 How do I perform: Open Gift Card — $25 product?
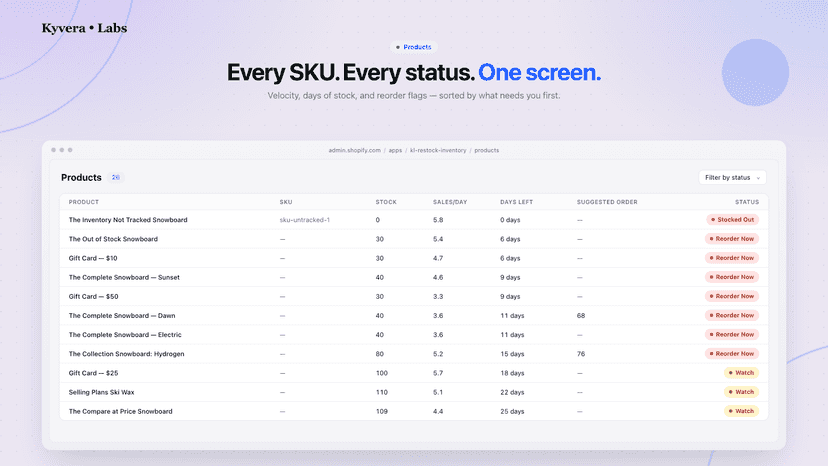click(x=93, y=373)
